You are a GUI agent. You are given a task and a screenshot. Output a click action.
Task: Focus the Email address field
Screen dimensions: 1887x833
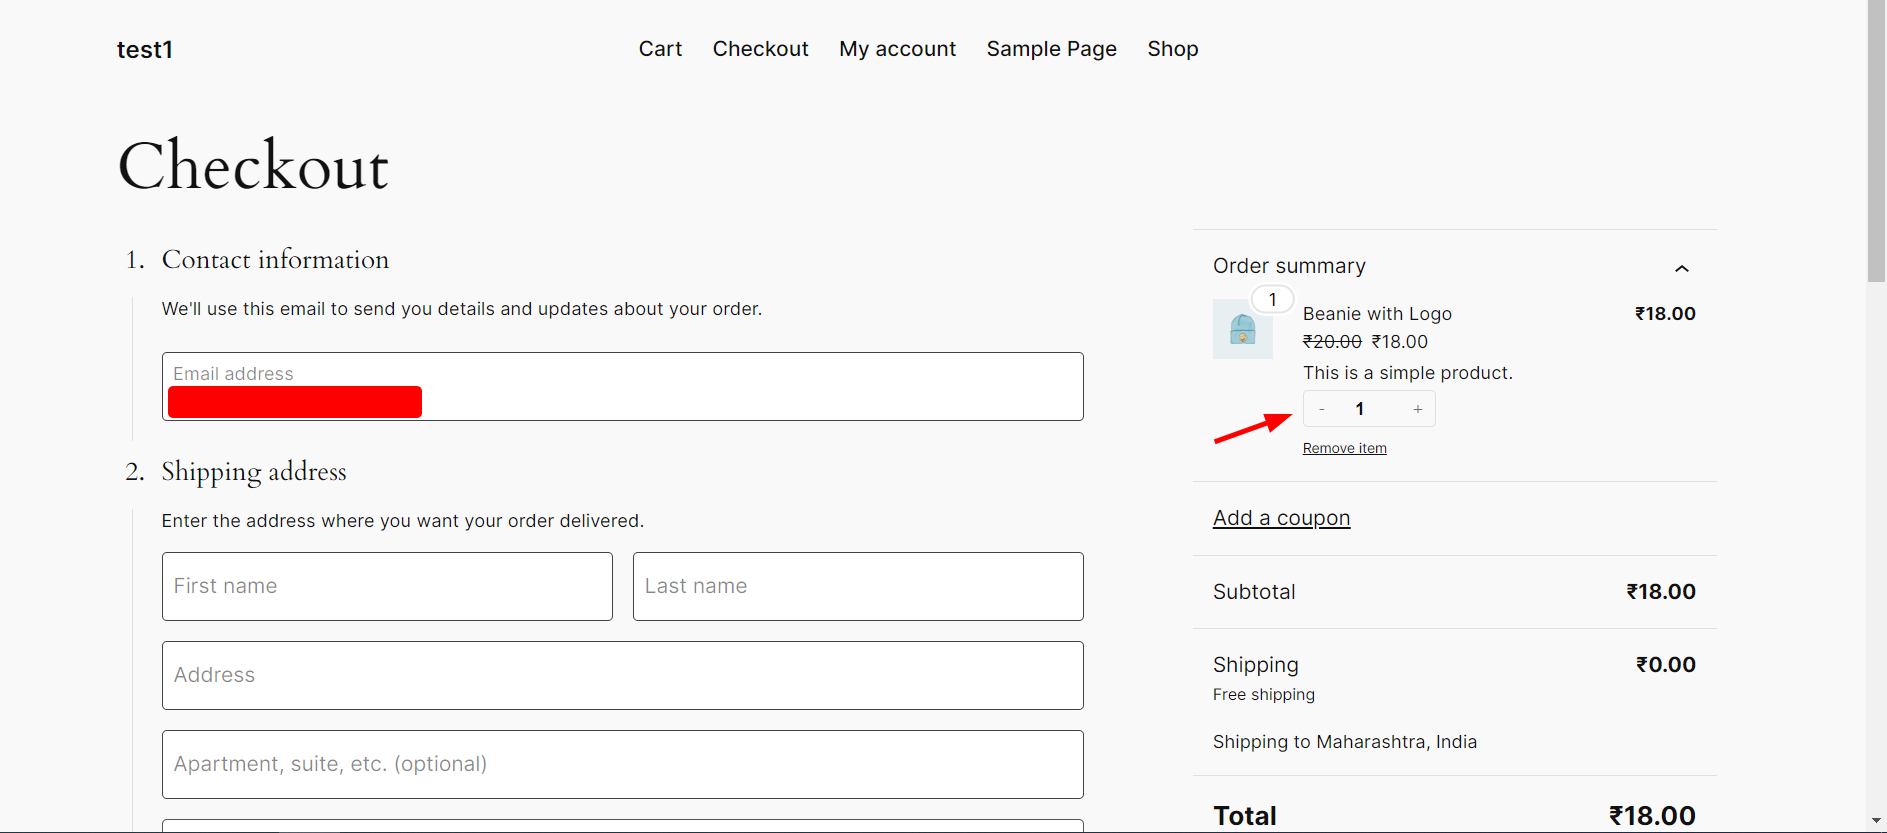[622, 386]
